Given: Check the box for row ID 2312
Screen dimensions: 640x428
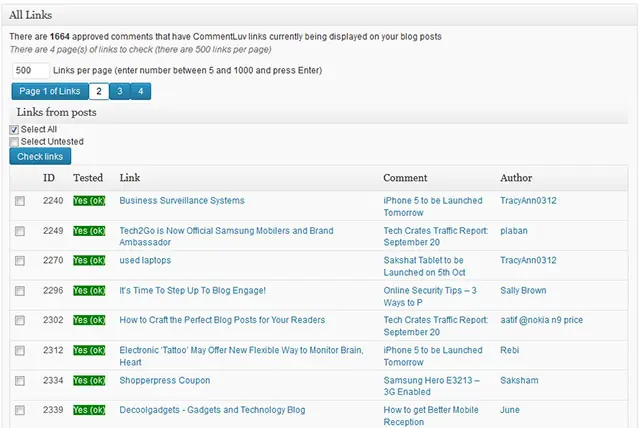Looking at the screenshot, I should coord(20,351).
